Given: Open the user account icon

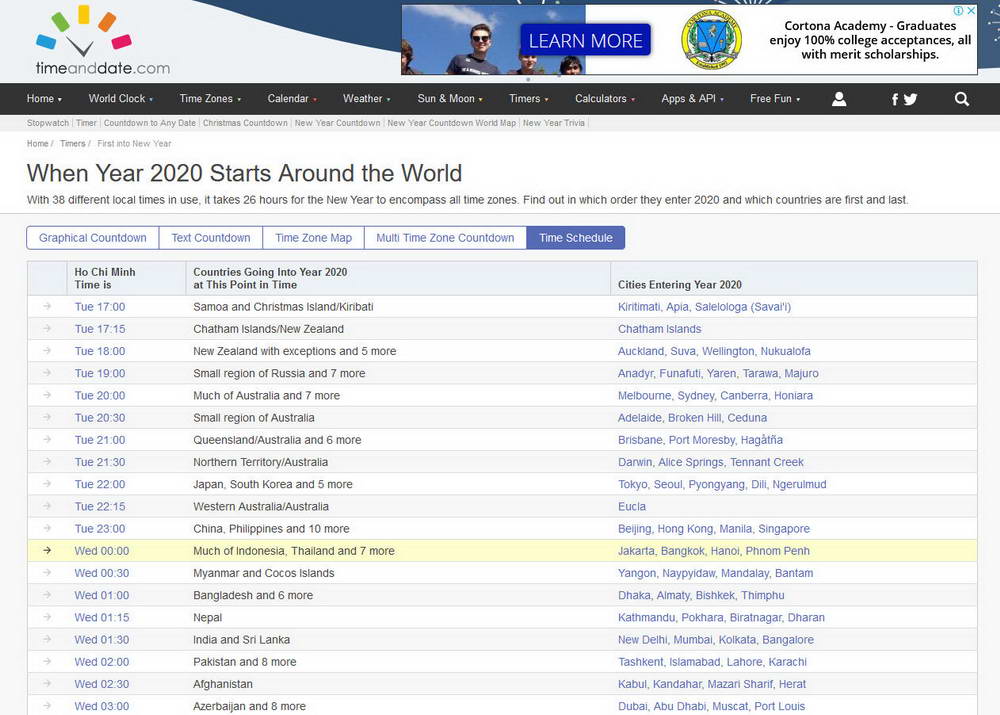Looking at the screenshot, I should coord(839,99).
